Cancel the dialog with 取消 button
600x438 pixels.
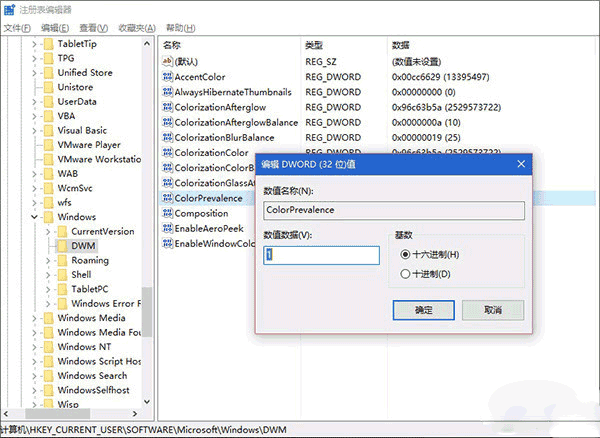click(x=493, y=310)
